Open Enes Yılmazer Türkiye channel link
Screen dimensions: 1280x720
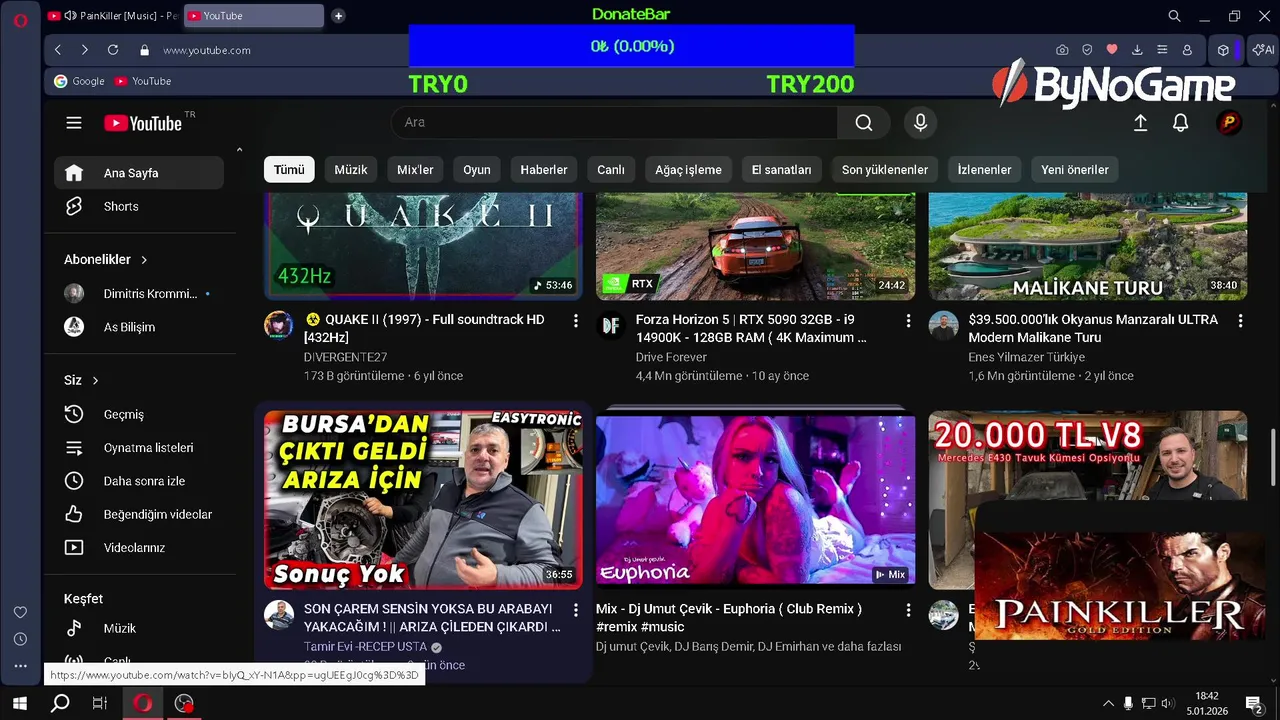click(x=1026, y=357)
